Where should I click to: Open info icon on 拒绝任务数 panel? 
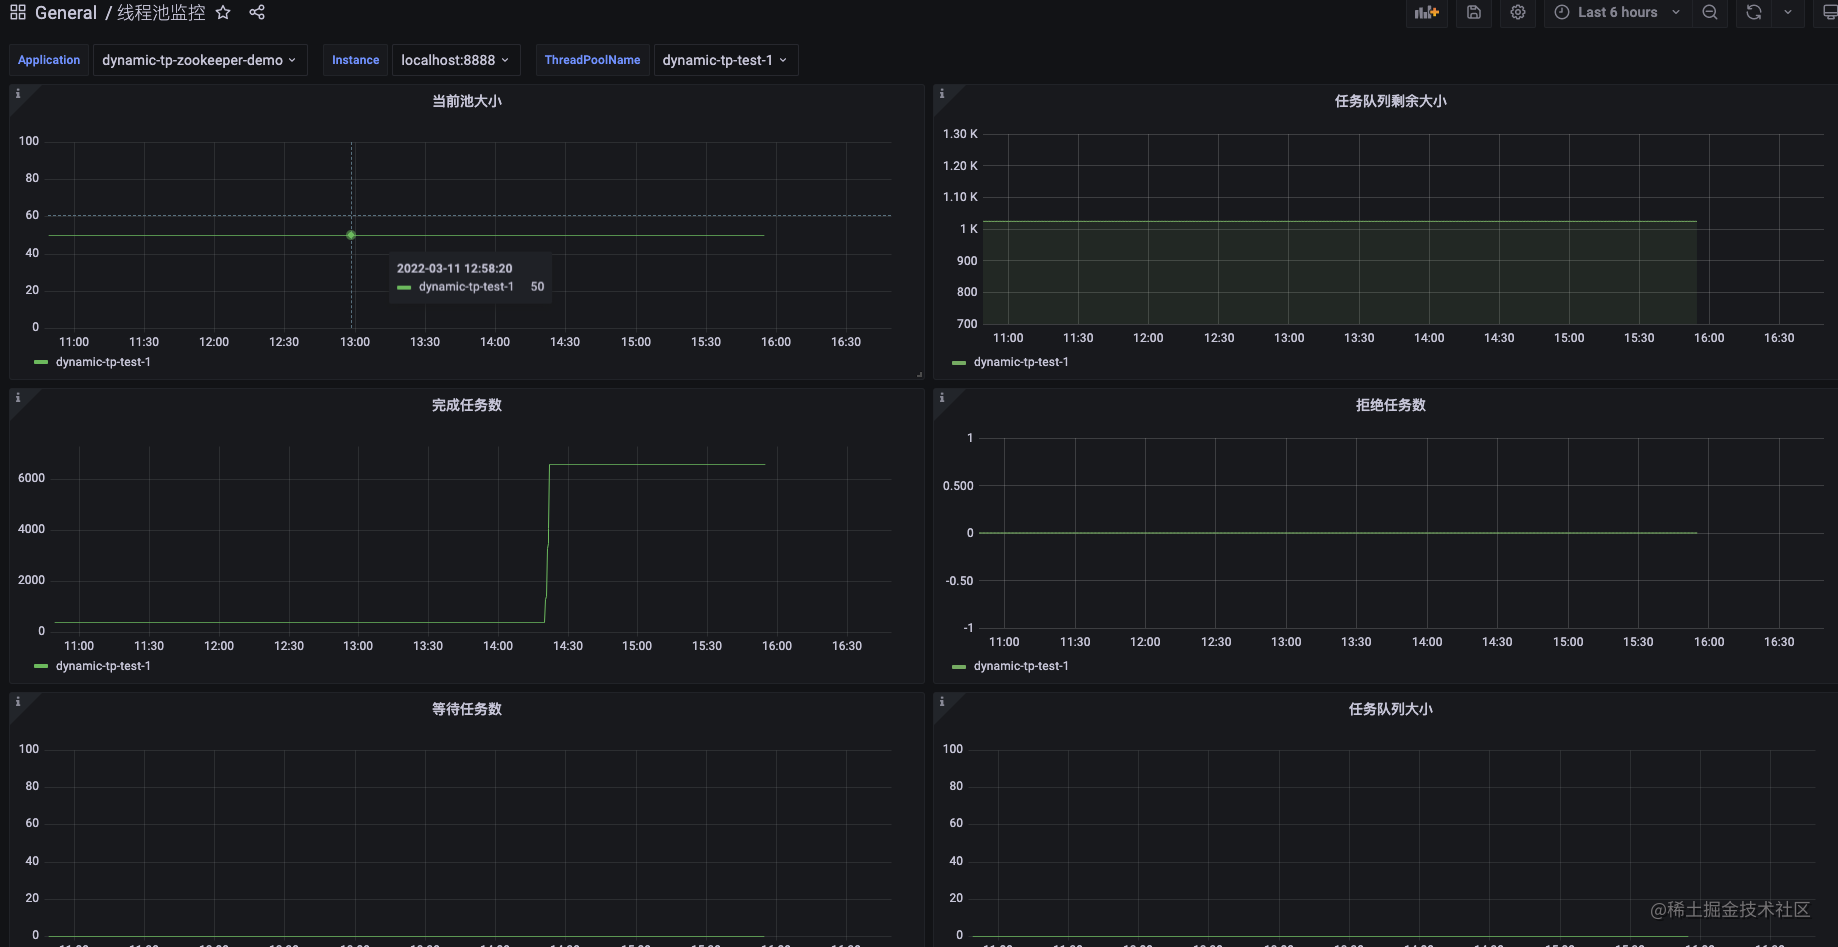click(942, 398)
